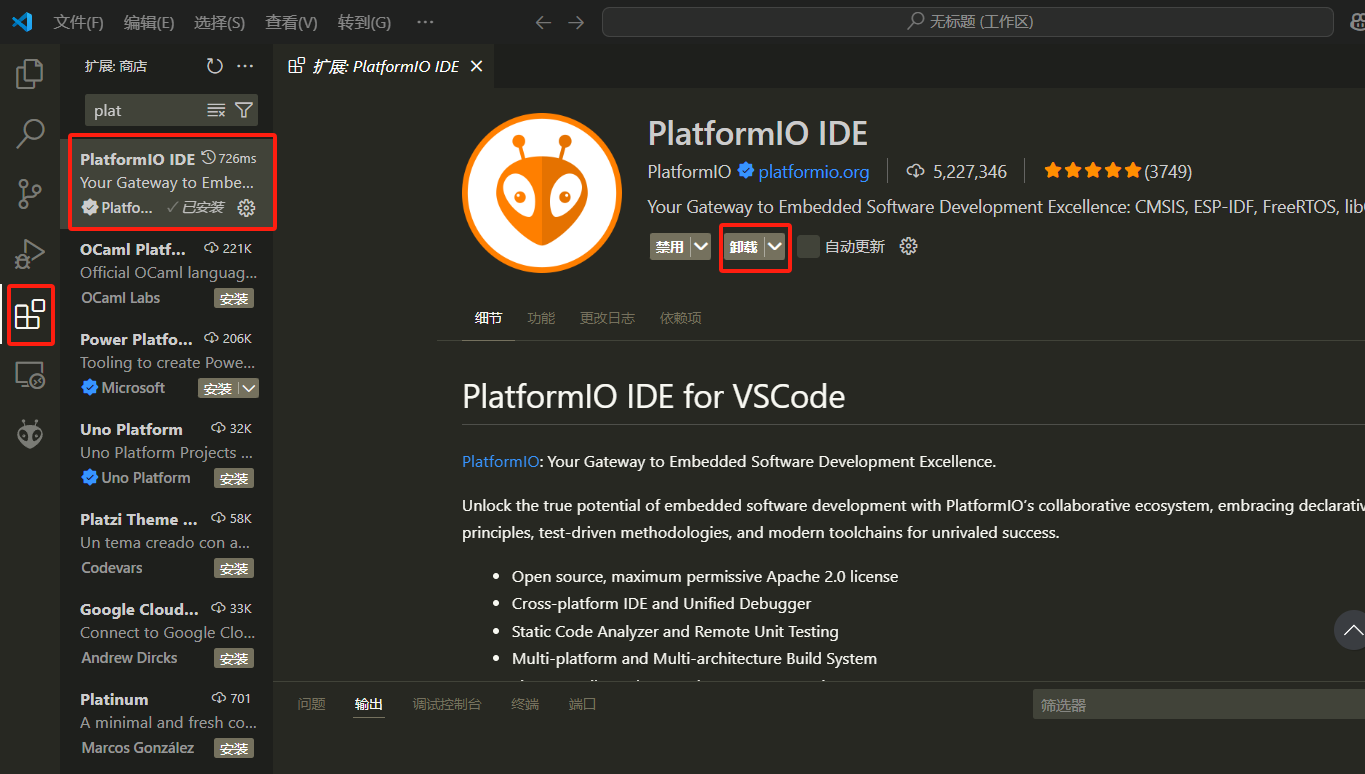This screenshot has height=774, width=1365.
Task: Go back with the navigation arrow
Action: point(543,22)
